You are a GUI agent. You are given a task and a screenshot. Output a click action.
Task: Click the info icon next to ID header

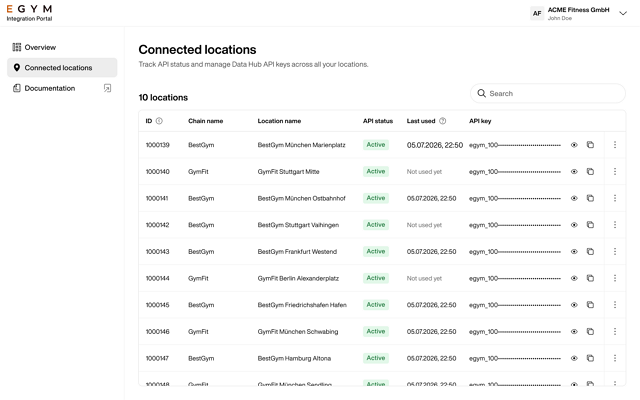coord(159,121)
